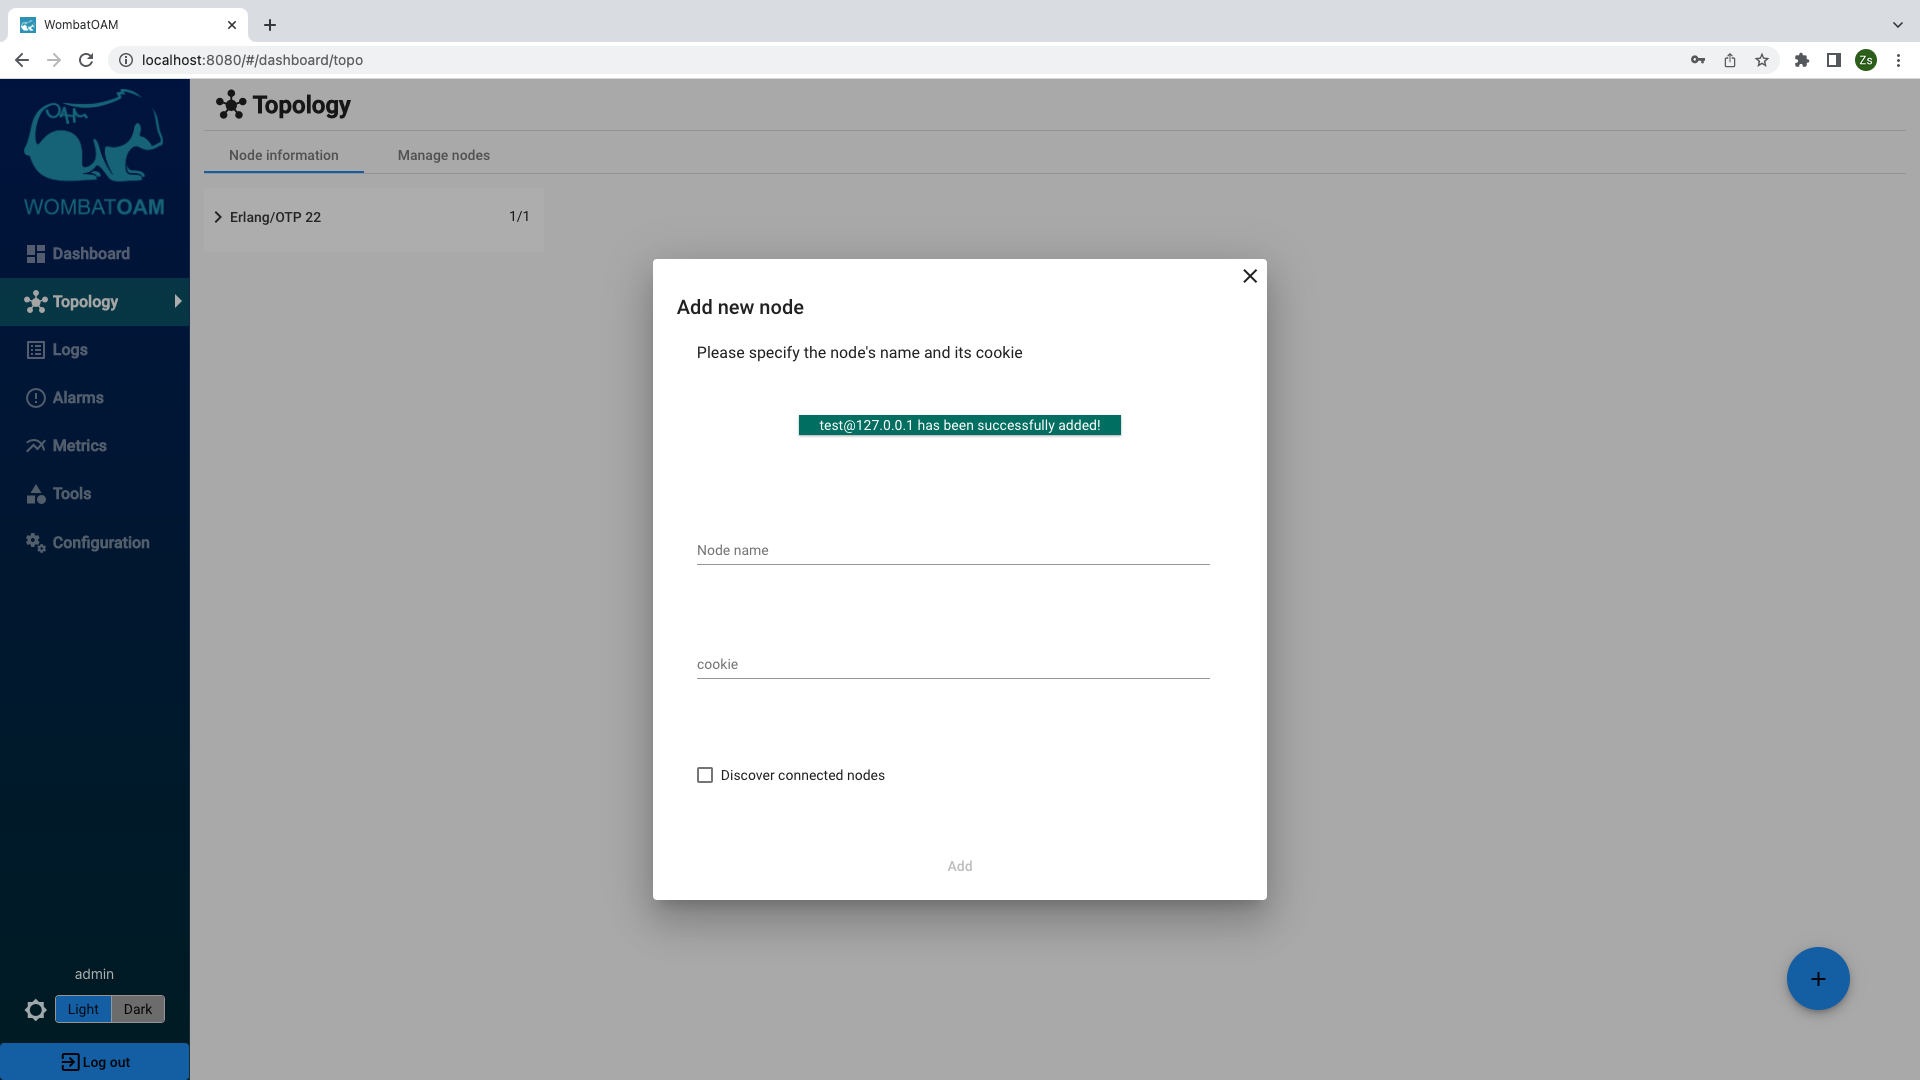
Task: Select the WombatOAM browser tab
Action: point(128,25)
